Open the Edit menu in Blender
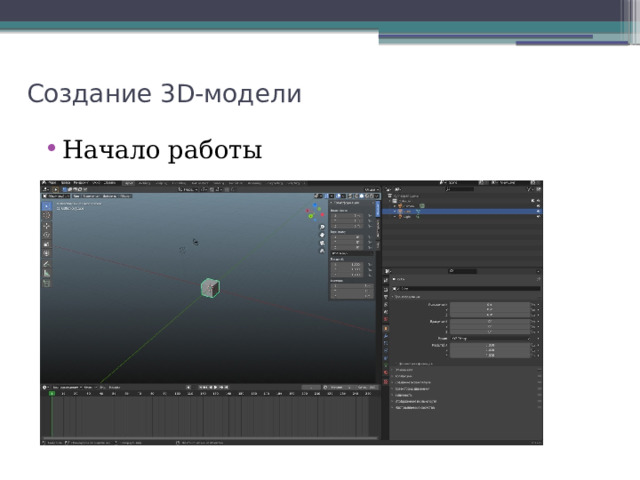The height and width of the screenshot is (480, 640). click(x=66, y=183)
